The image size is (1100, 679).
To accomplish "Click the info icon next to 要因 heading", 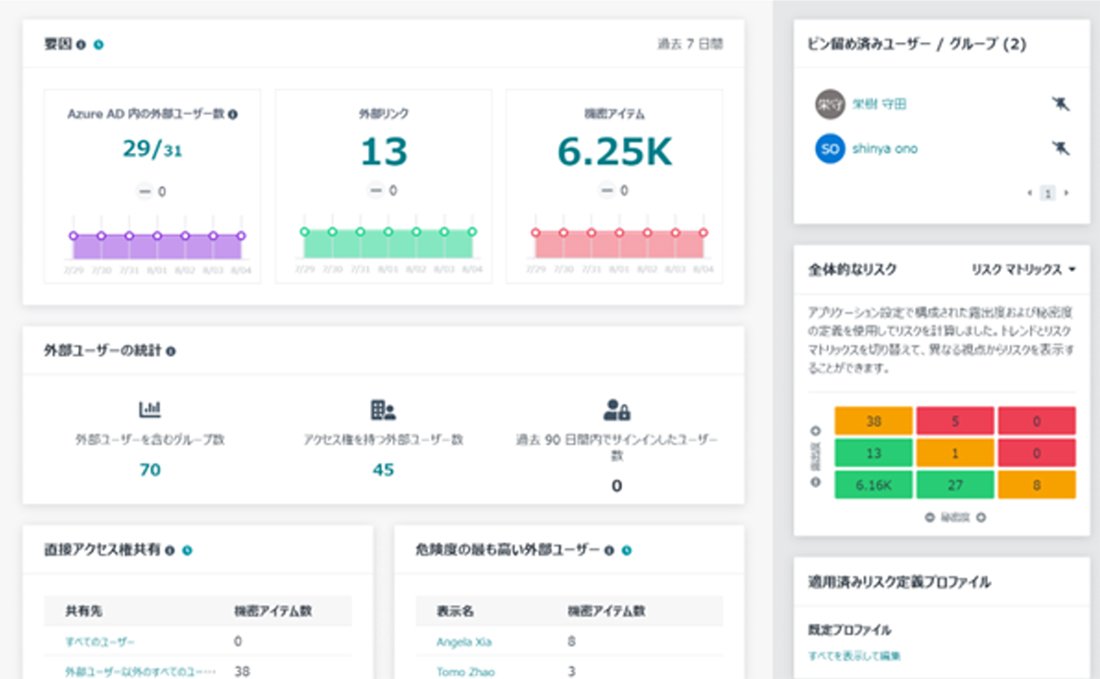I will 81,45.
